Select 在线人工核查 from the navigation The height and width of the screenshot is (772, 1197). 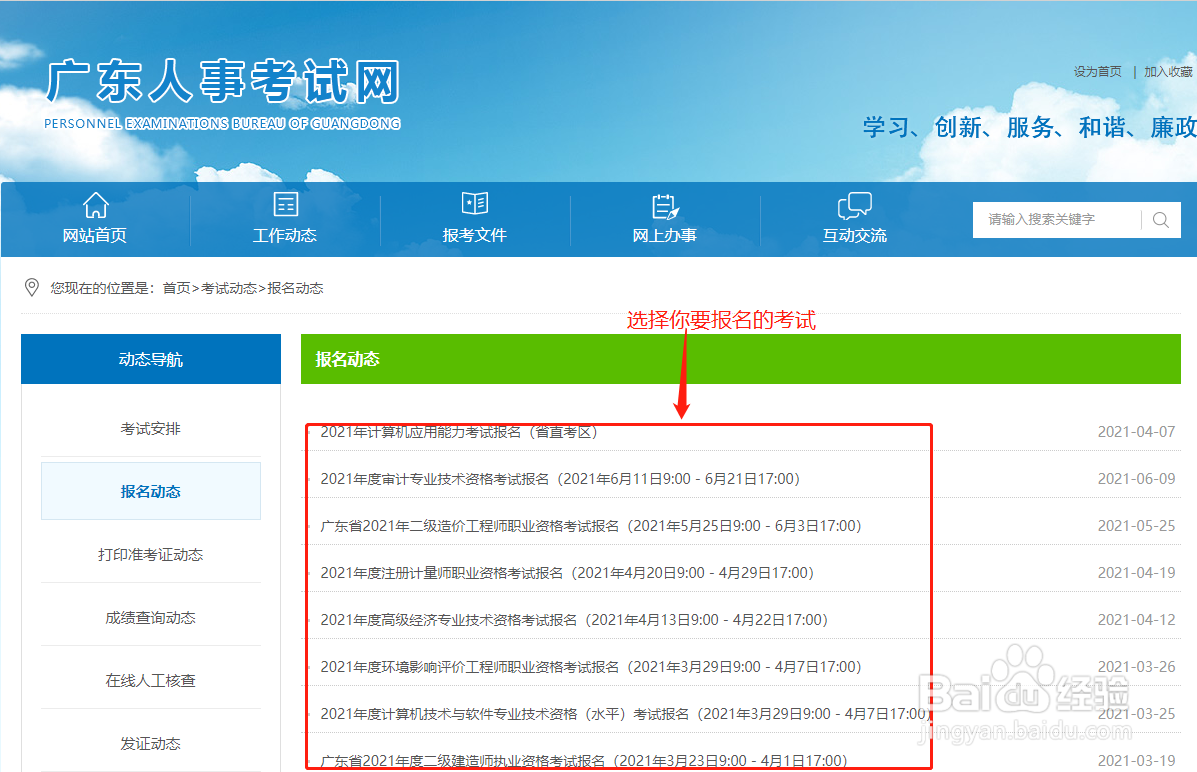click(x=150, y=677)
